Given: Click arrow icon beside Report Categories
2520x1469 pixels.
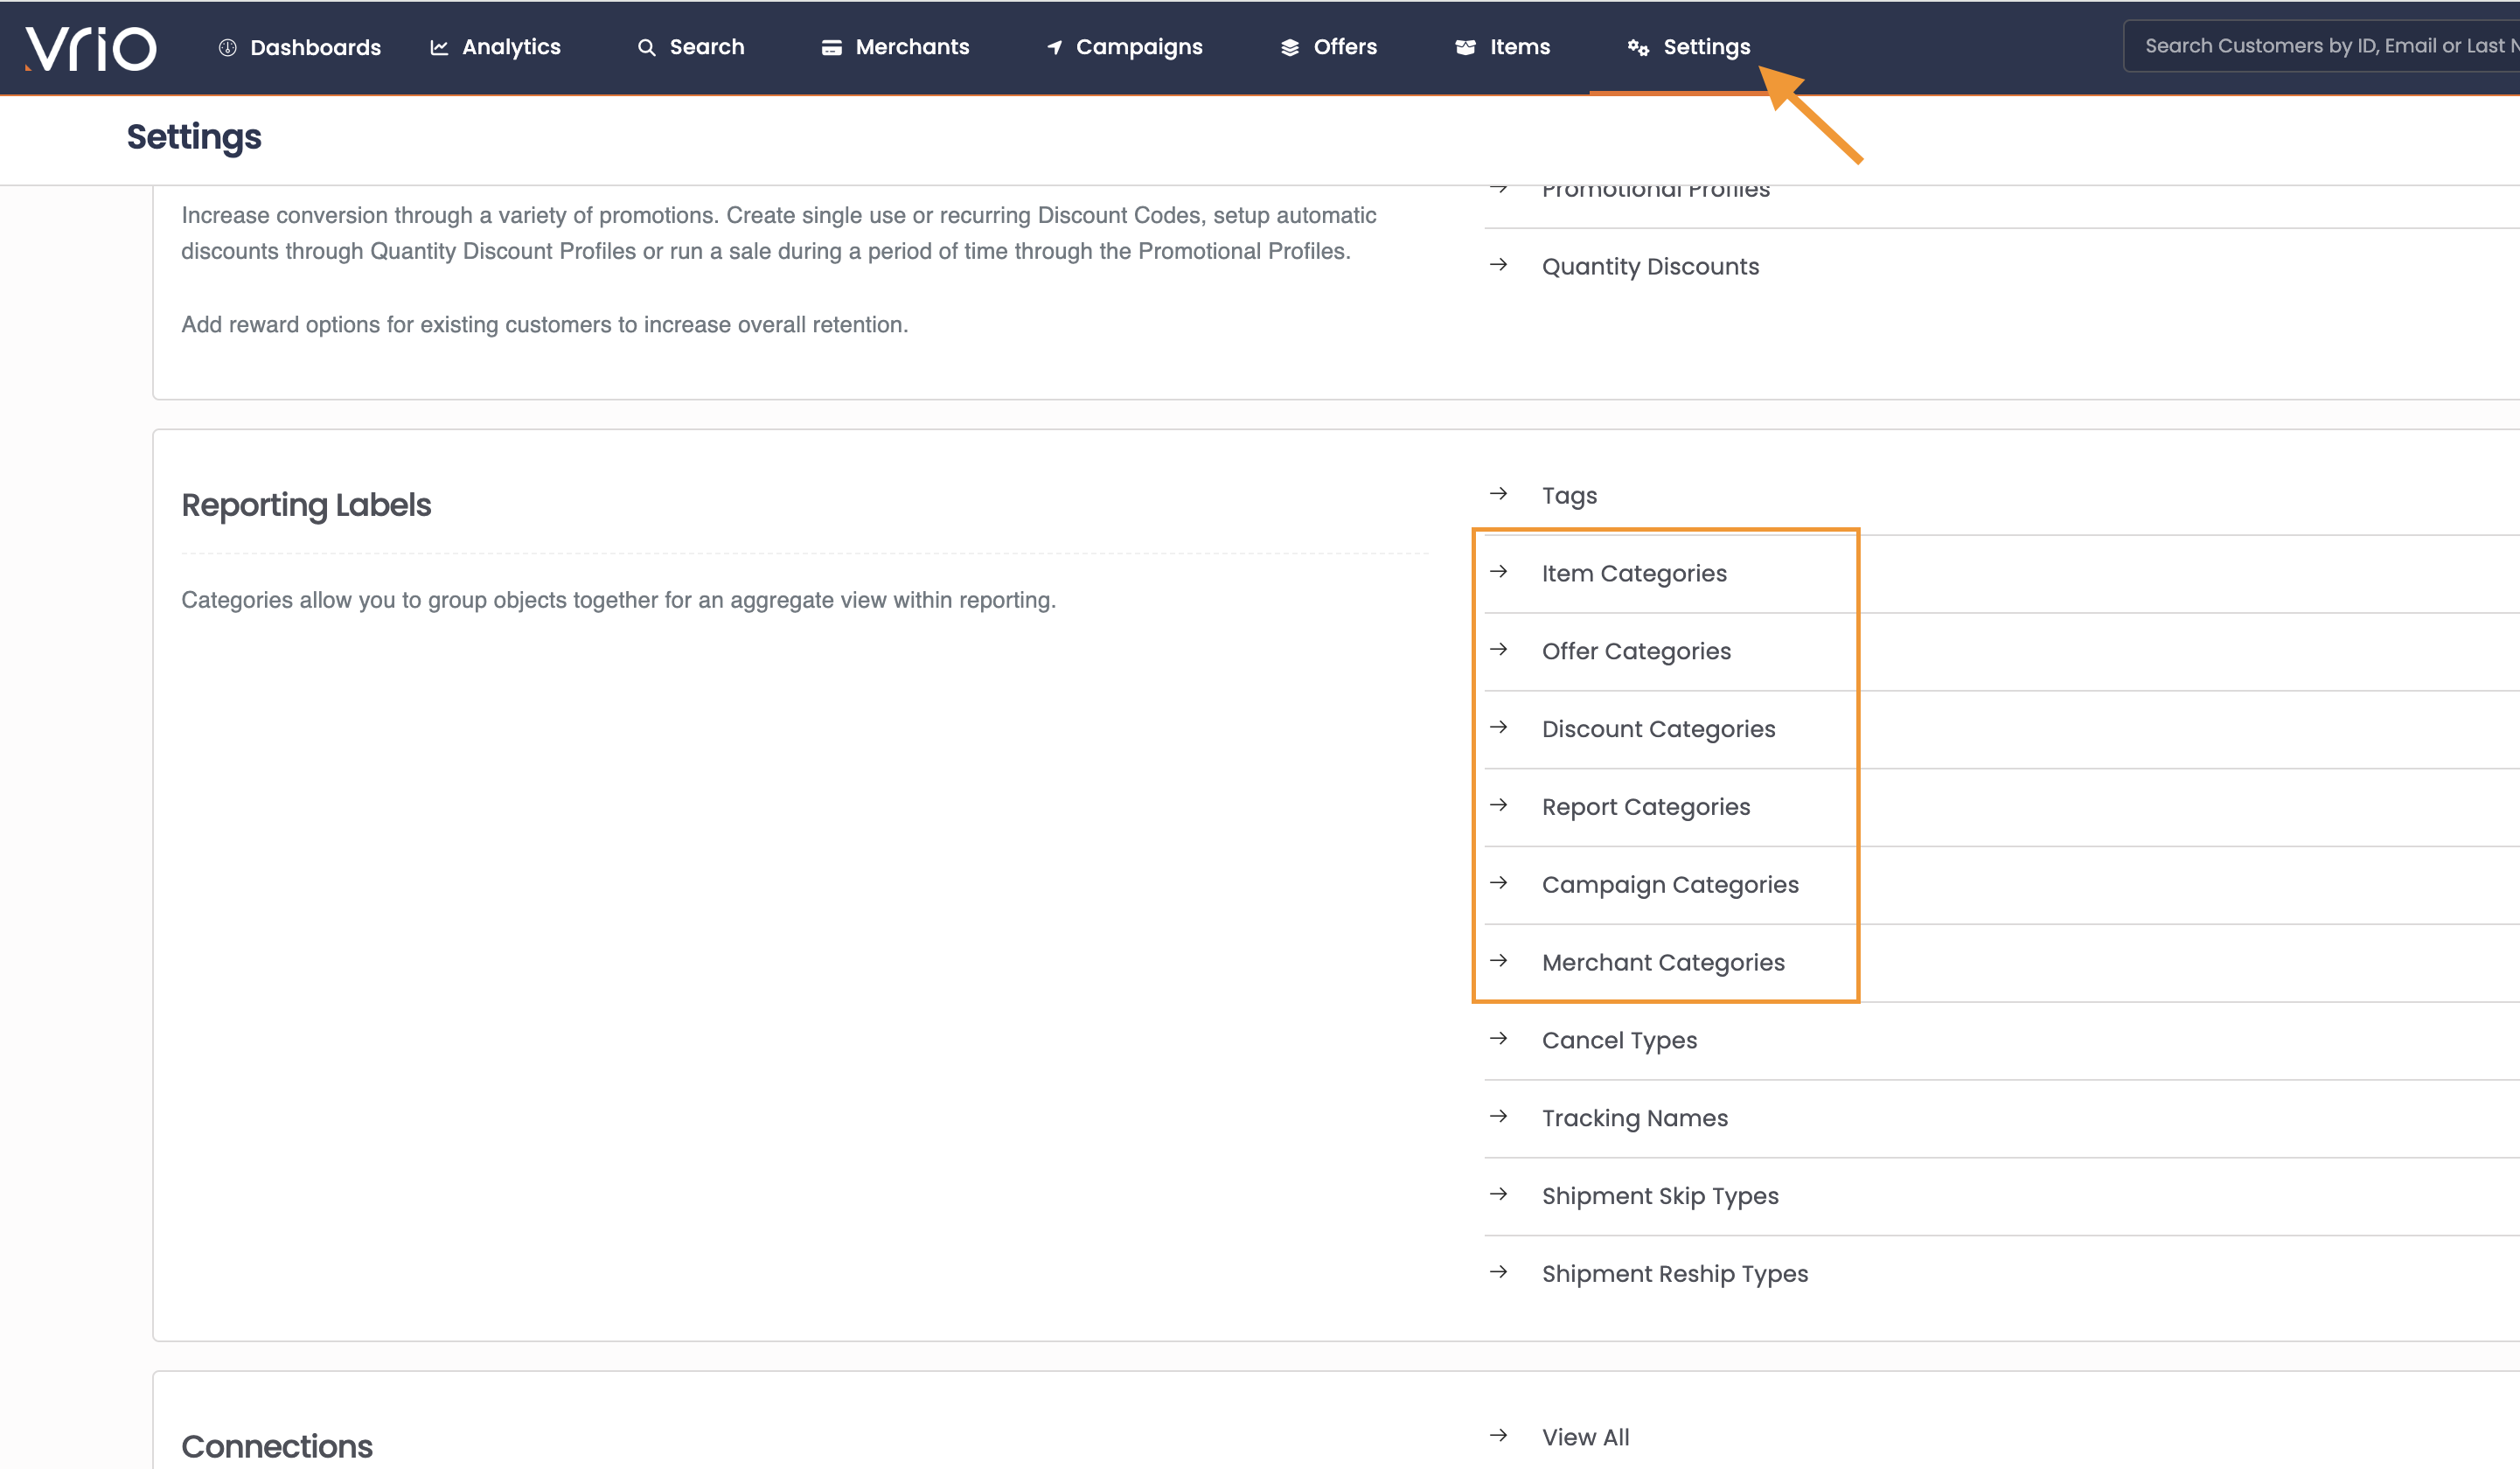Looking at the screenshot, I should click(x=1498, y=806).
